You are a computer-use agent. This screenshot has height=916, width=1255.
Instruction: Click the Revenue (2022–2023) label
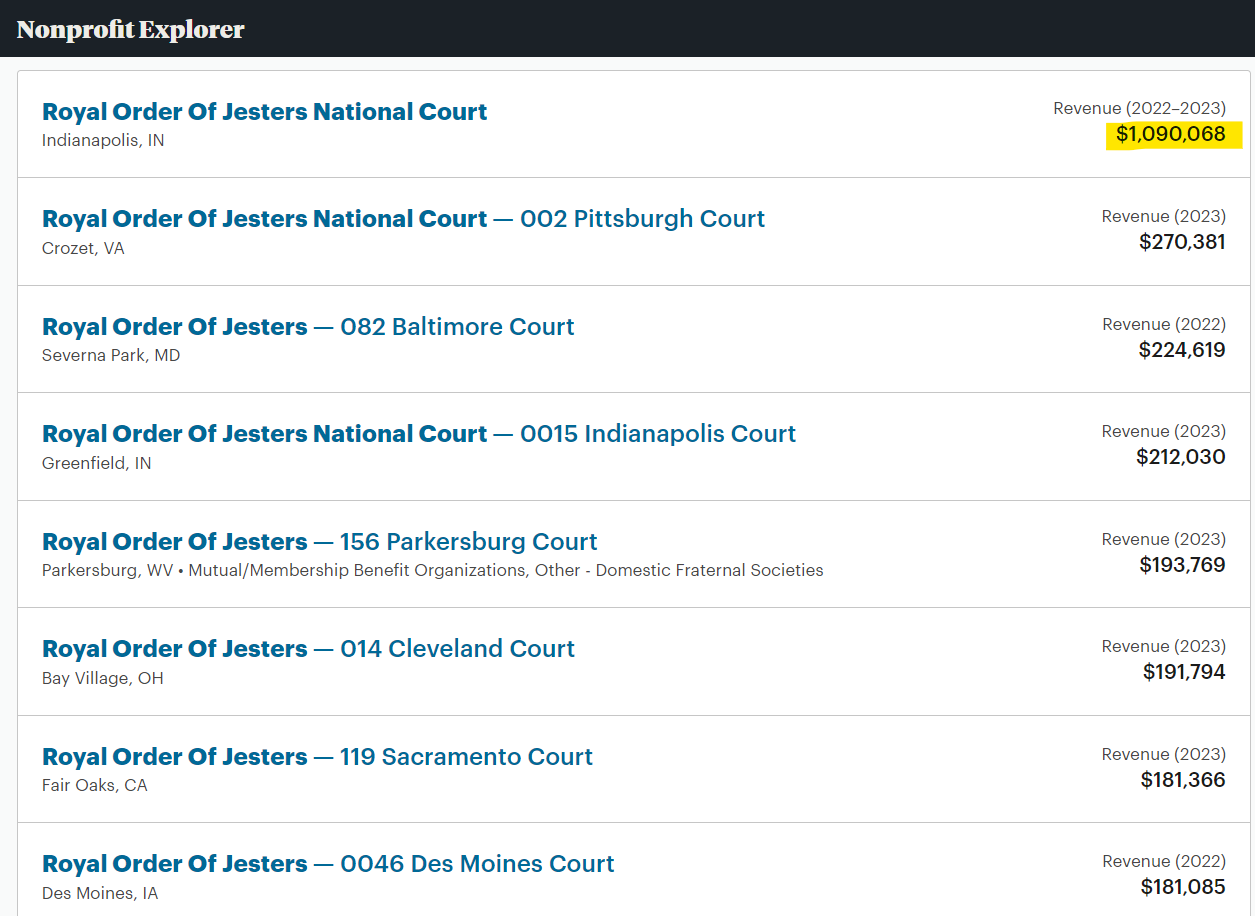(x=1139, y=109)
